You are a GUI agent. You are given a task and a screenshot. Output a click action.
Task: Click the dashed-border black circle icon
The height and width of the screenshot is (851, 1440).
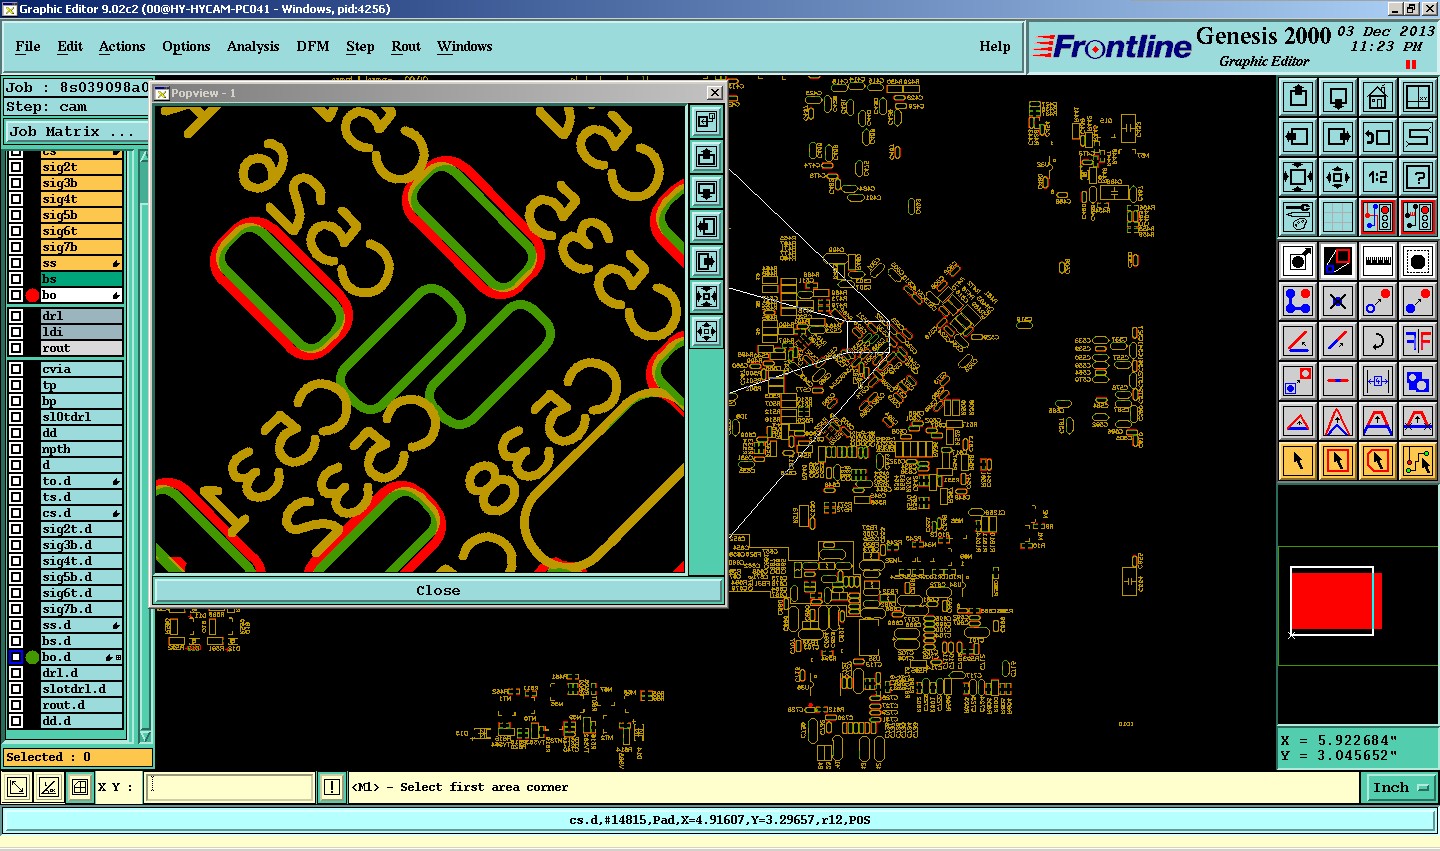click(1418, 261)
